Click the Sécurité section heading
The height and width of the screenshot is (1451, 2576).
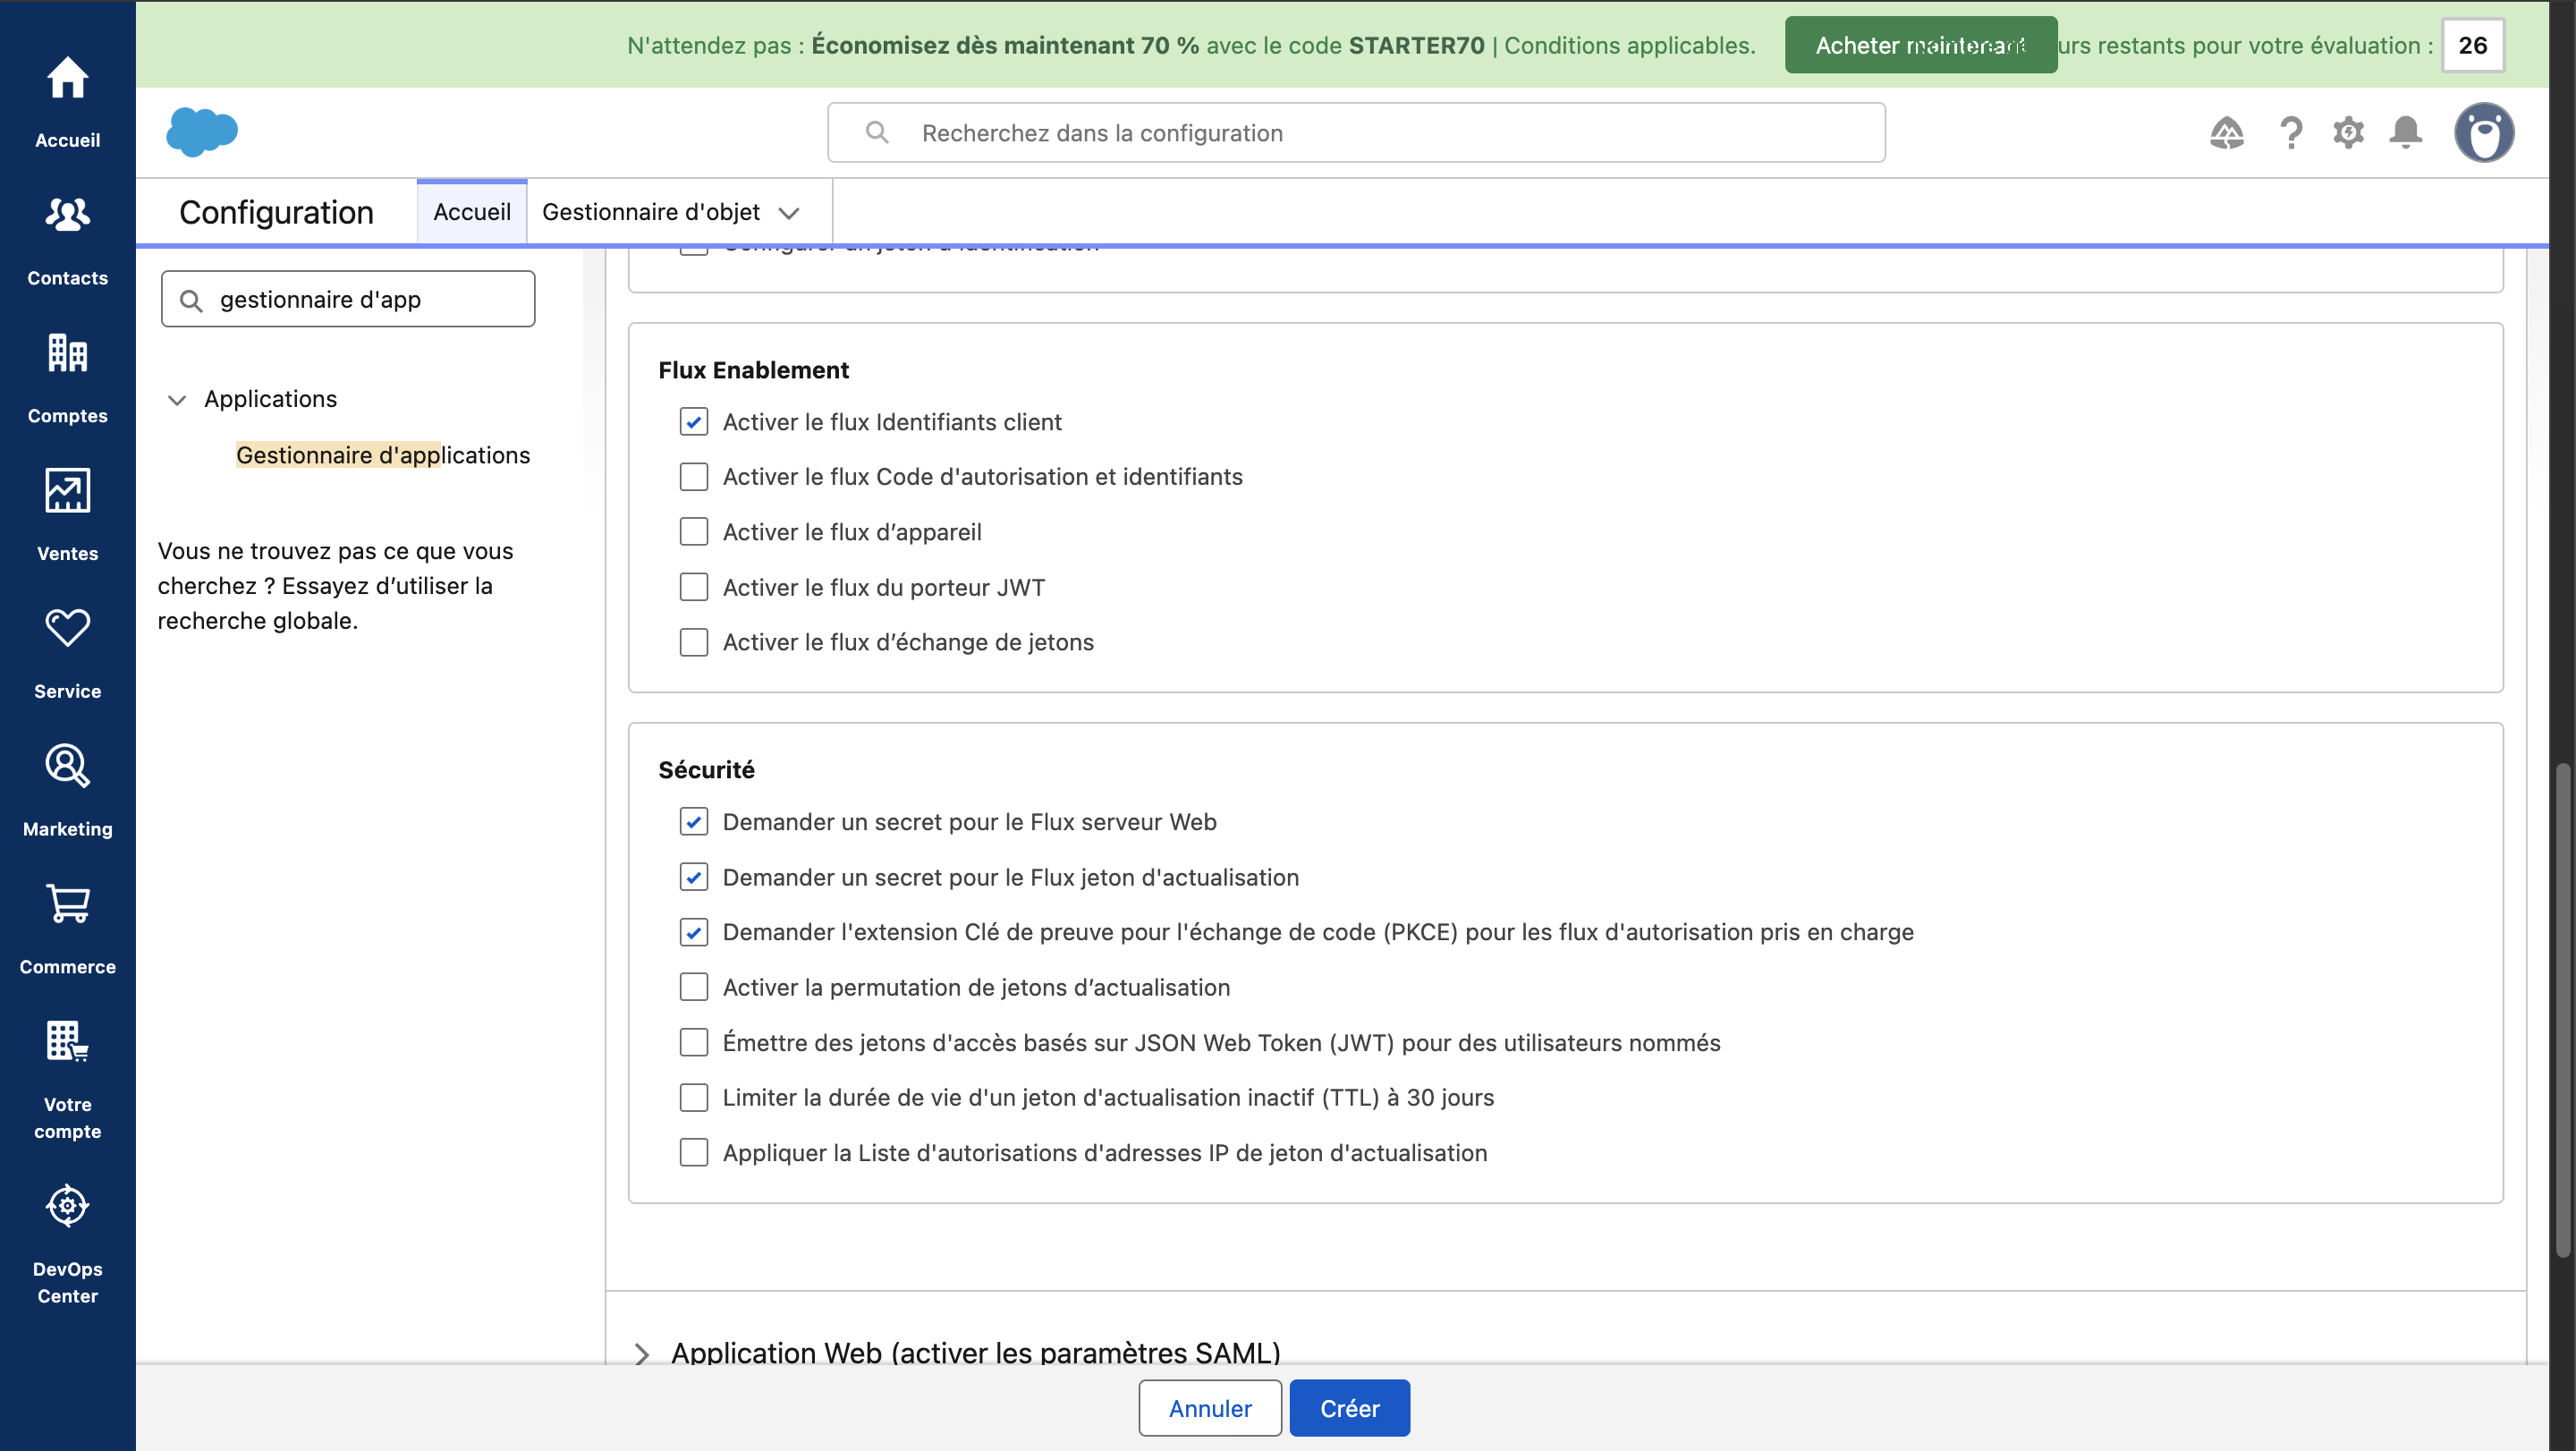(706, 770)
